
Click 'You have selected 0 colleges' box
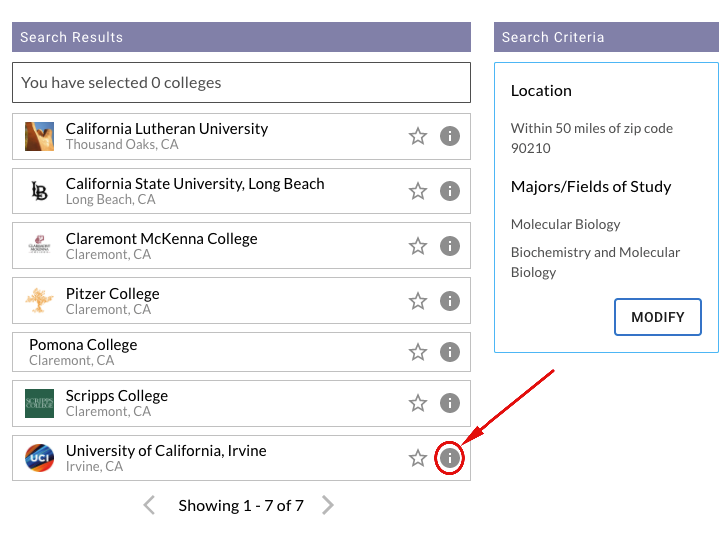pos(241,83)
